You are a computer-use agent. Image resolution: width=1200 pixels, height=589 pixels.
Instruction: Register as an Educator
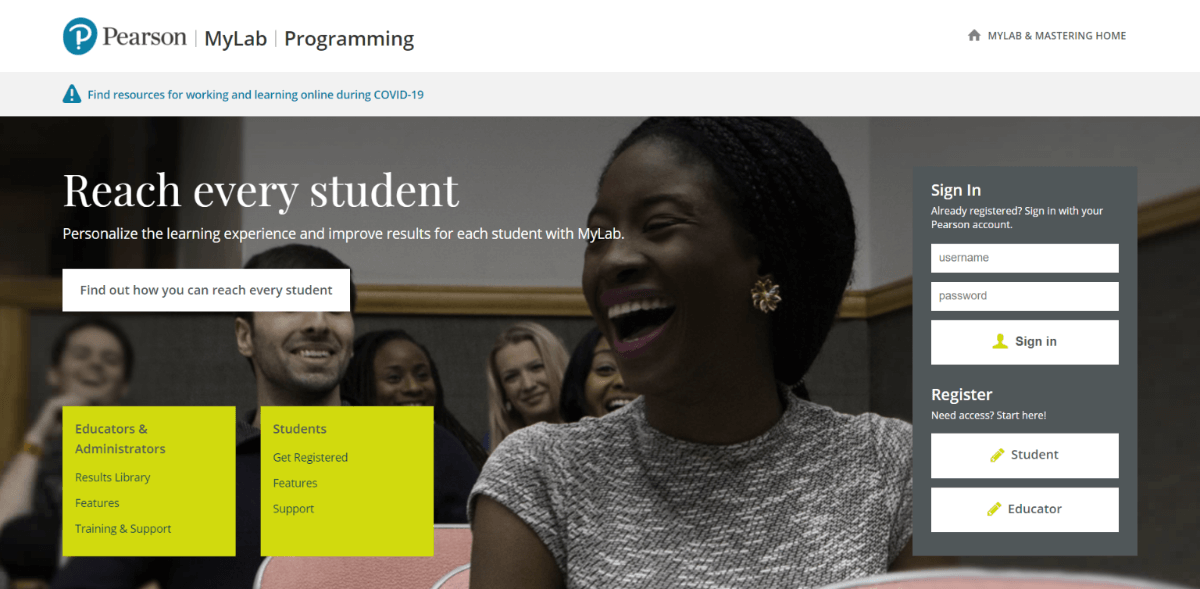[x=1025, y=509]
